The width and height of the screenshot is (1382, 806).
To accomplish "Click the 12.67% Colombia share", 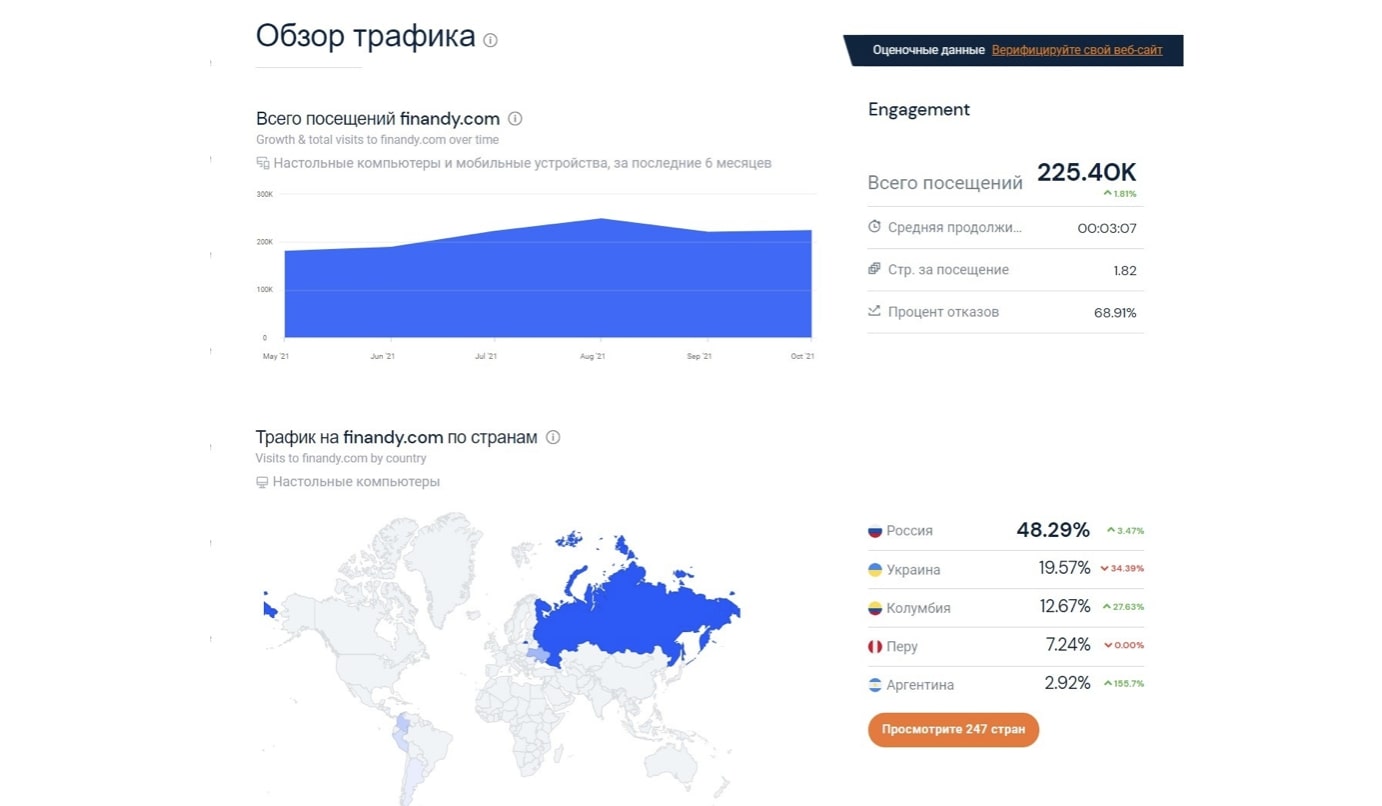I will point(1065,607).
